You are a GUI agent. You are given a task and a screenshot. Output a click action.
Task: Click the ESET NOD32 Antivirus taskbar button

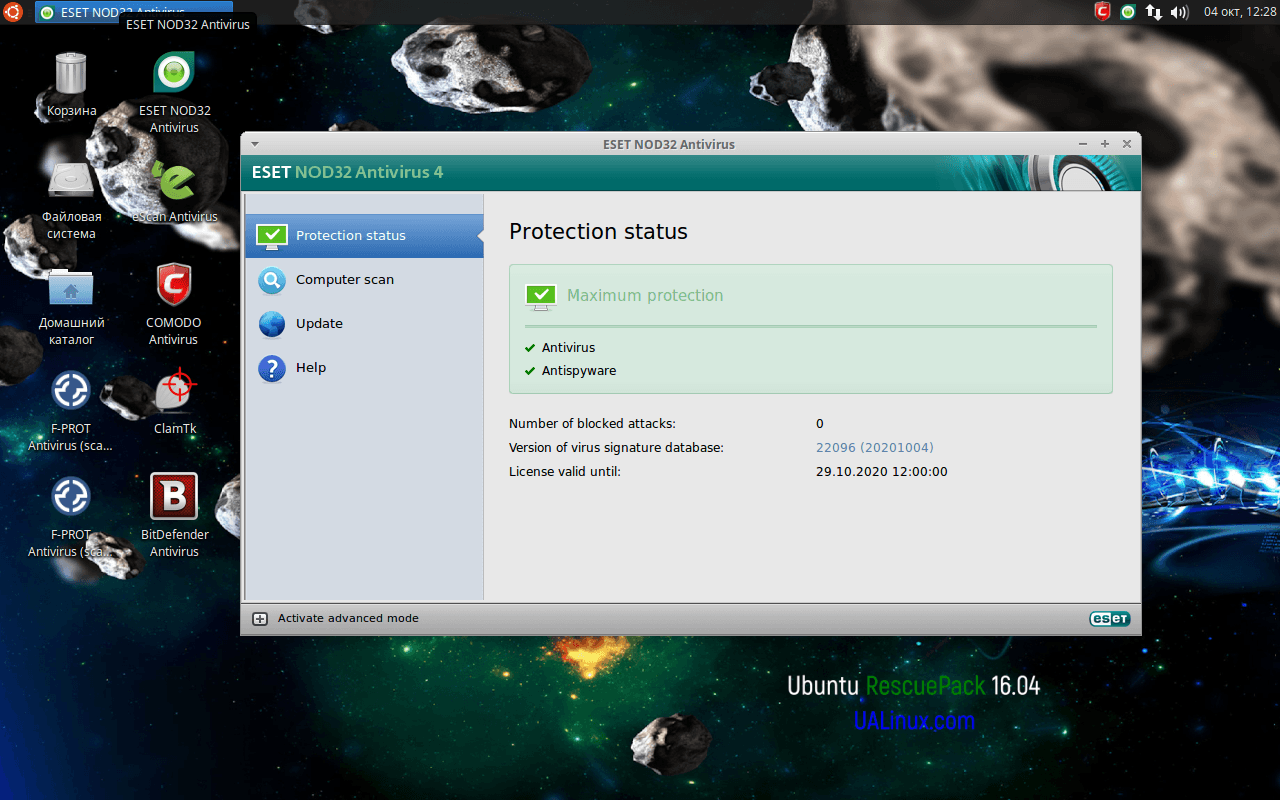pyautogui.click(x=133, y=12)
